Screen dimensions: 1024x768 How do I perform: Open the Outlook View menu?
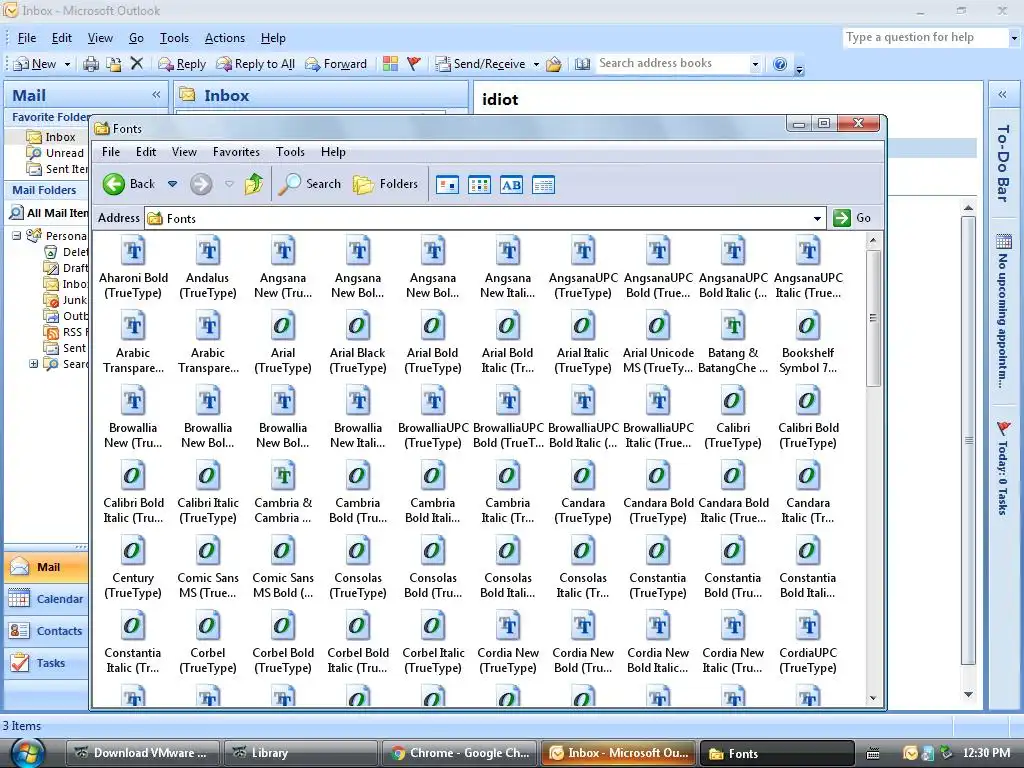click(100, 38)
